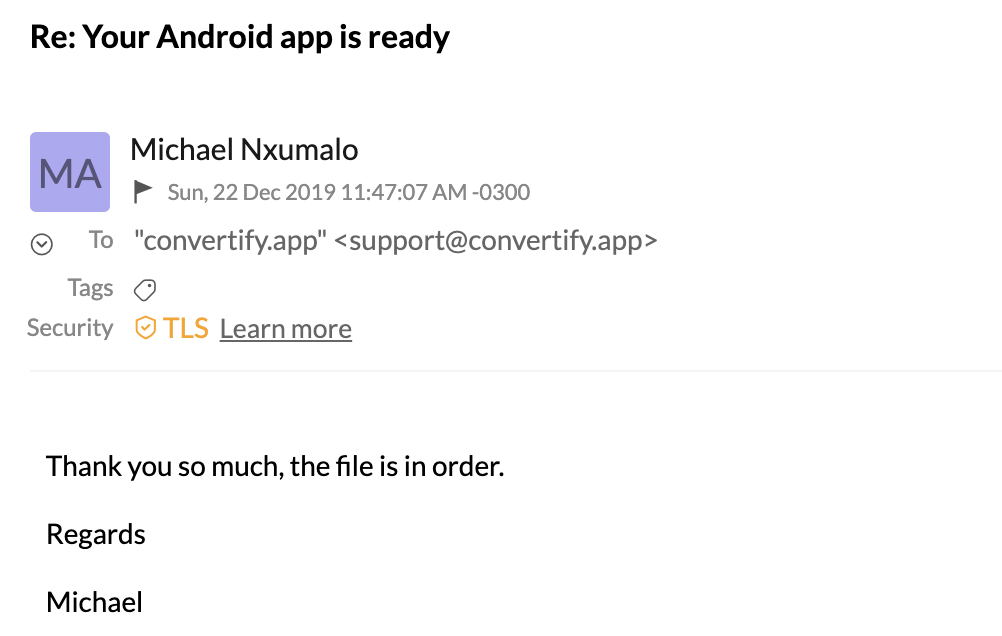1002x636 pixels.
Task: Click the Sun, 22 Dec 2019 date
Action: pyautogui.click(x=252, y=192)
